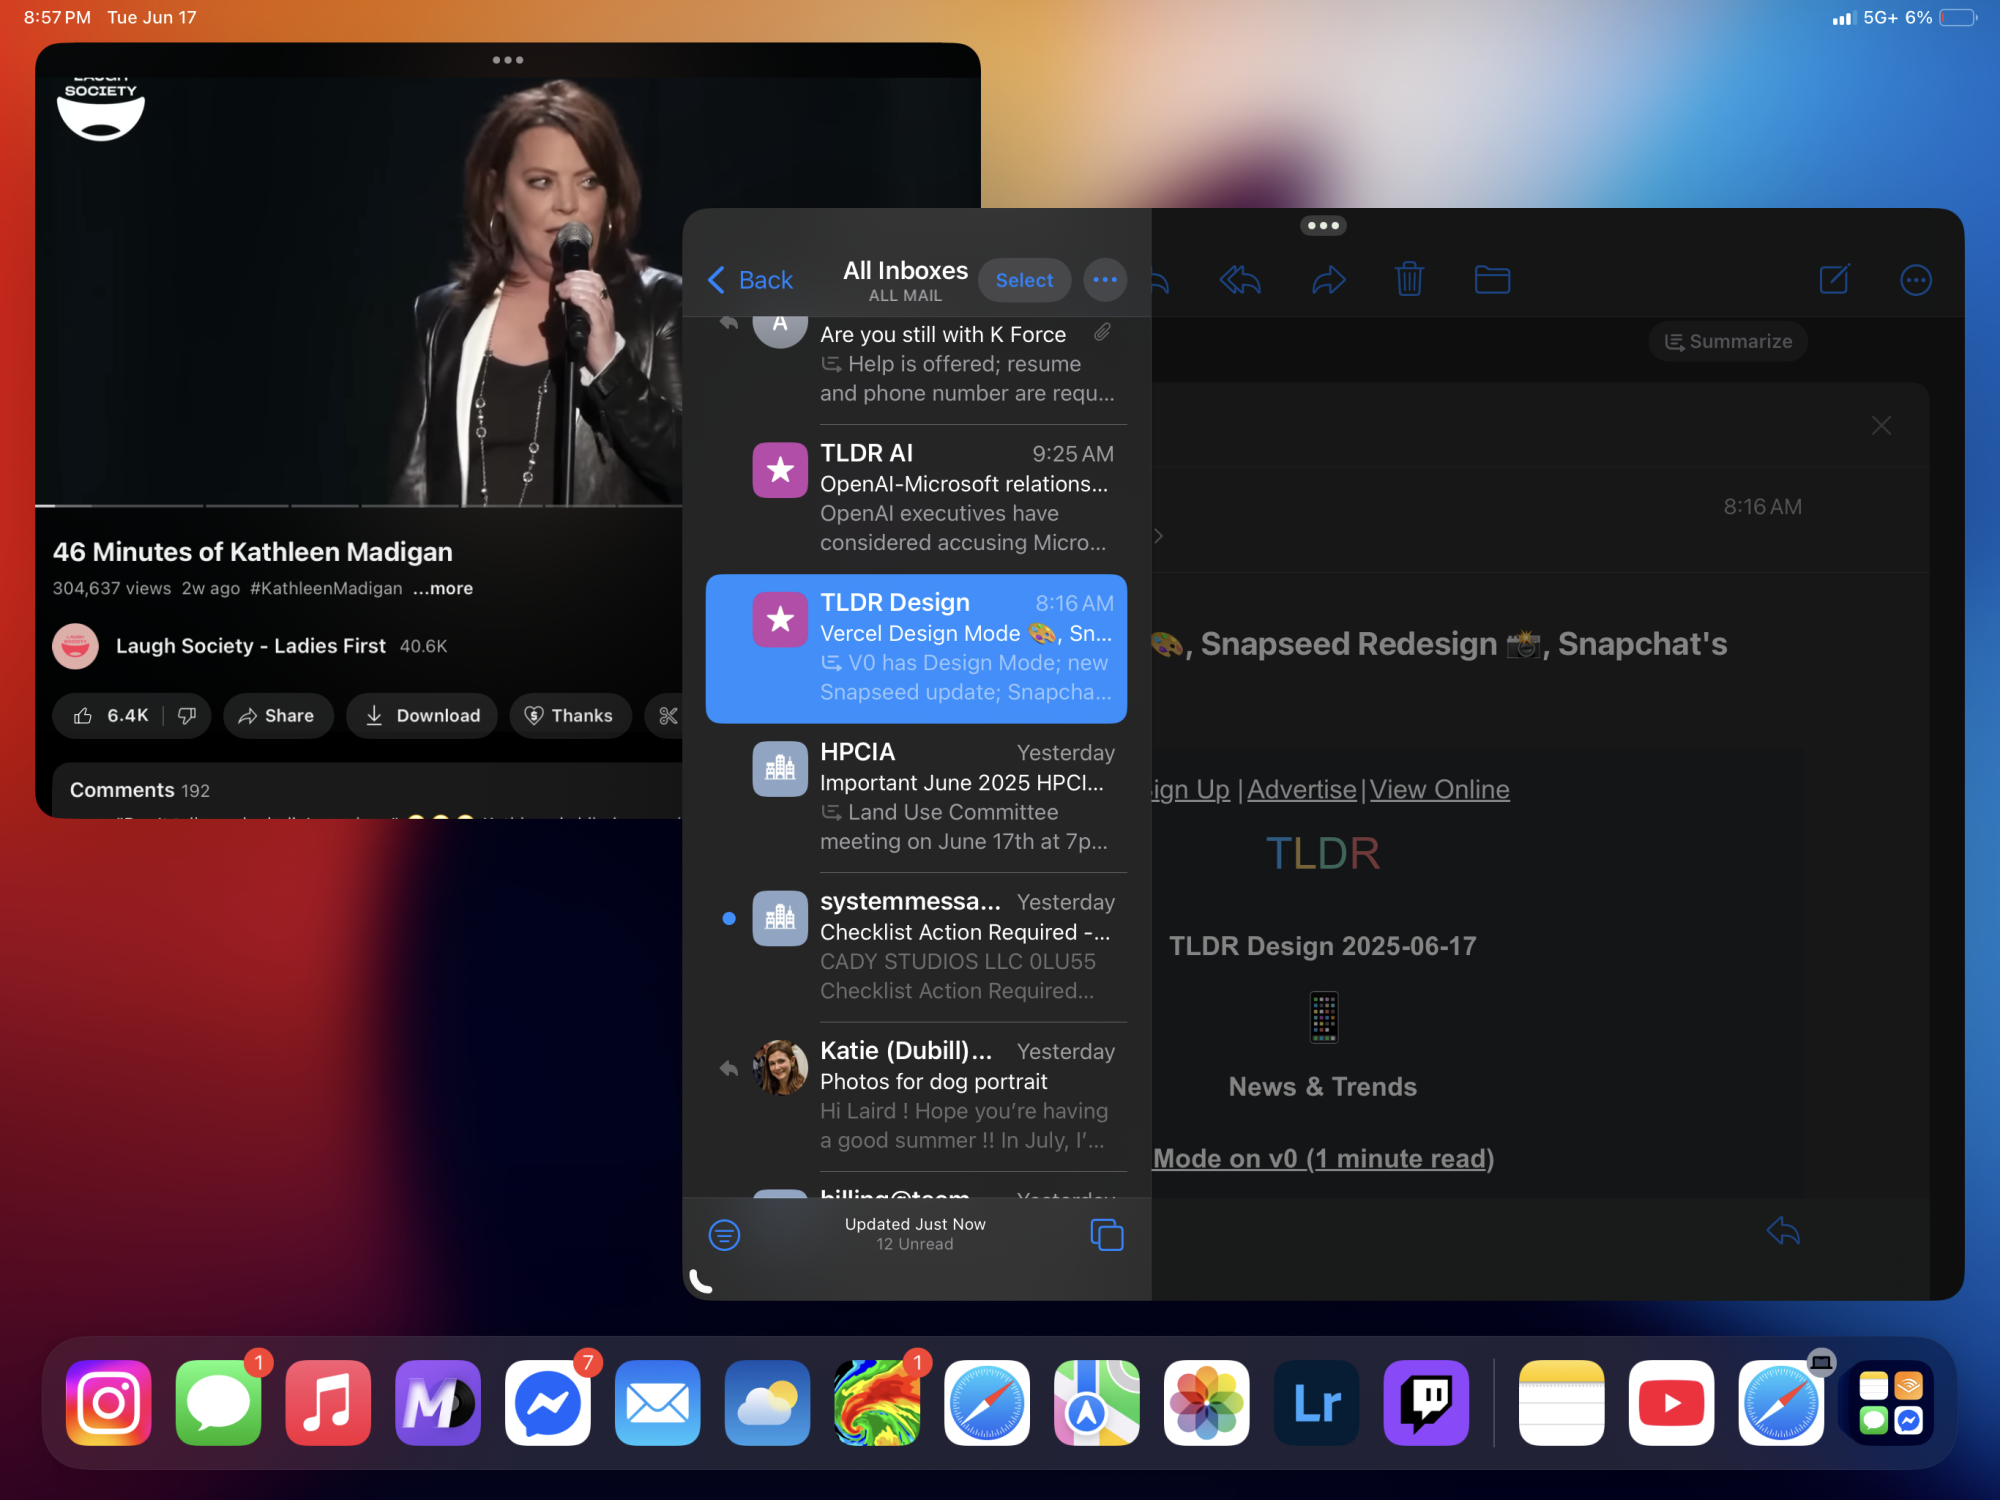Open the ellipsis menu next to Select
This screenshot has height=1500, width=2000.
point(1104,280)
